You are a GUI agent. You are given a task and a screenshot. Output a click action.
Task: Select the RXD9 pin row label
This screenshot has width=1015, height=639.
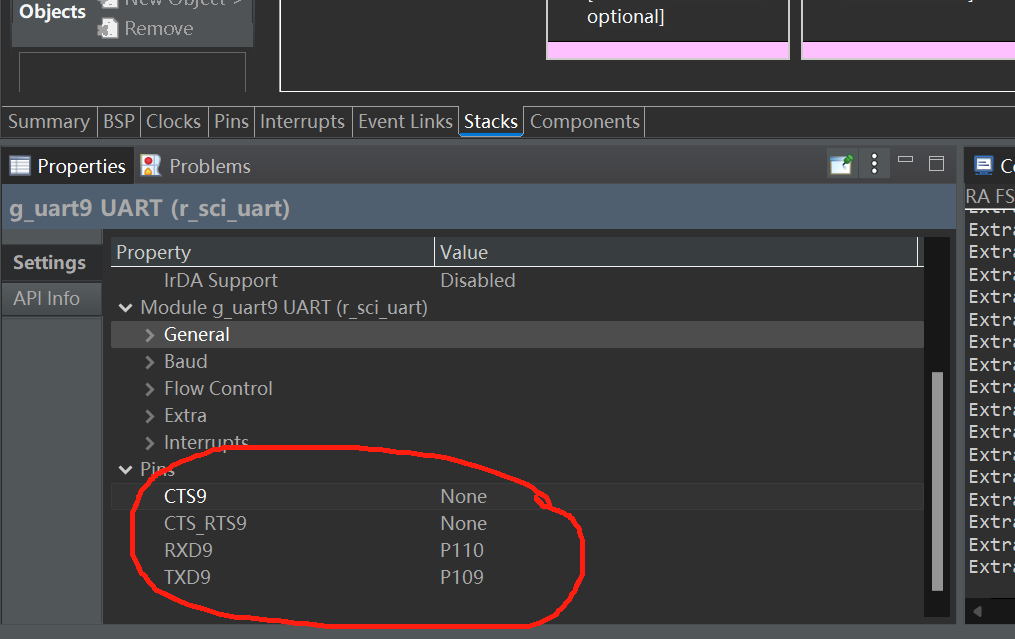188,550
